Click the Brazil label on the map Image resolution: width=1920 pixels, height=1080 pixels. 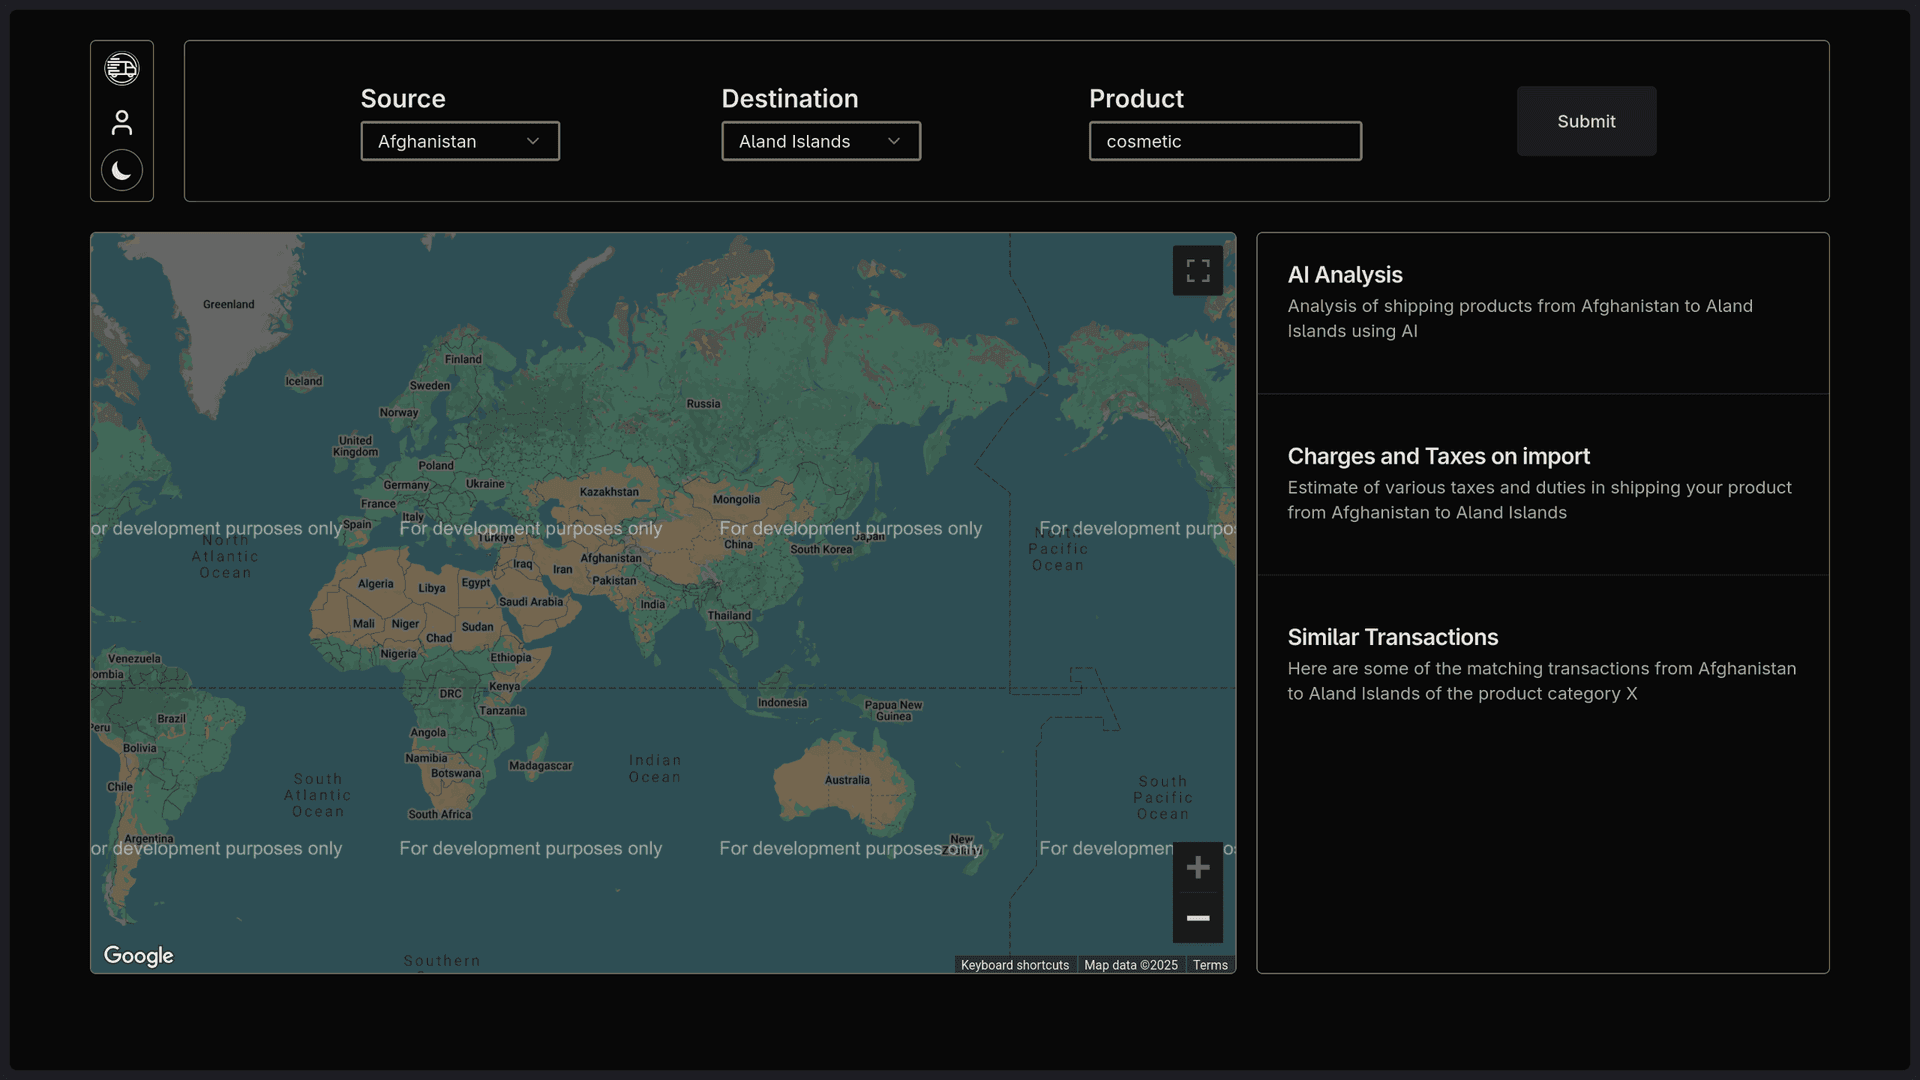tap(171, 719)
